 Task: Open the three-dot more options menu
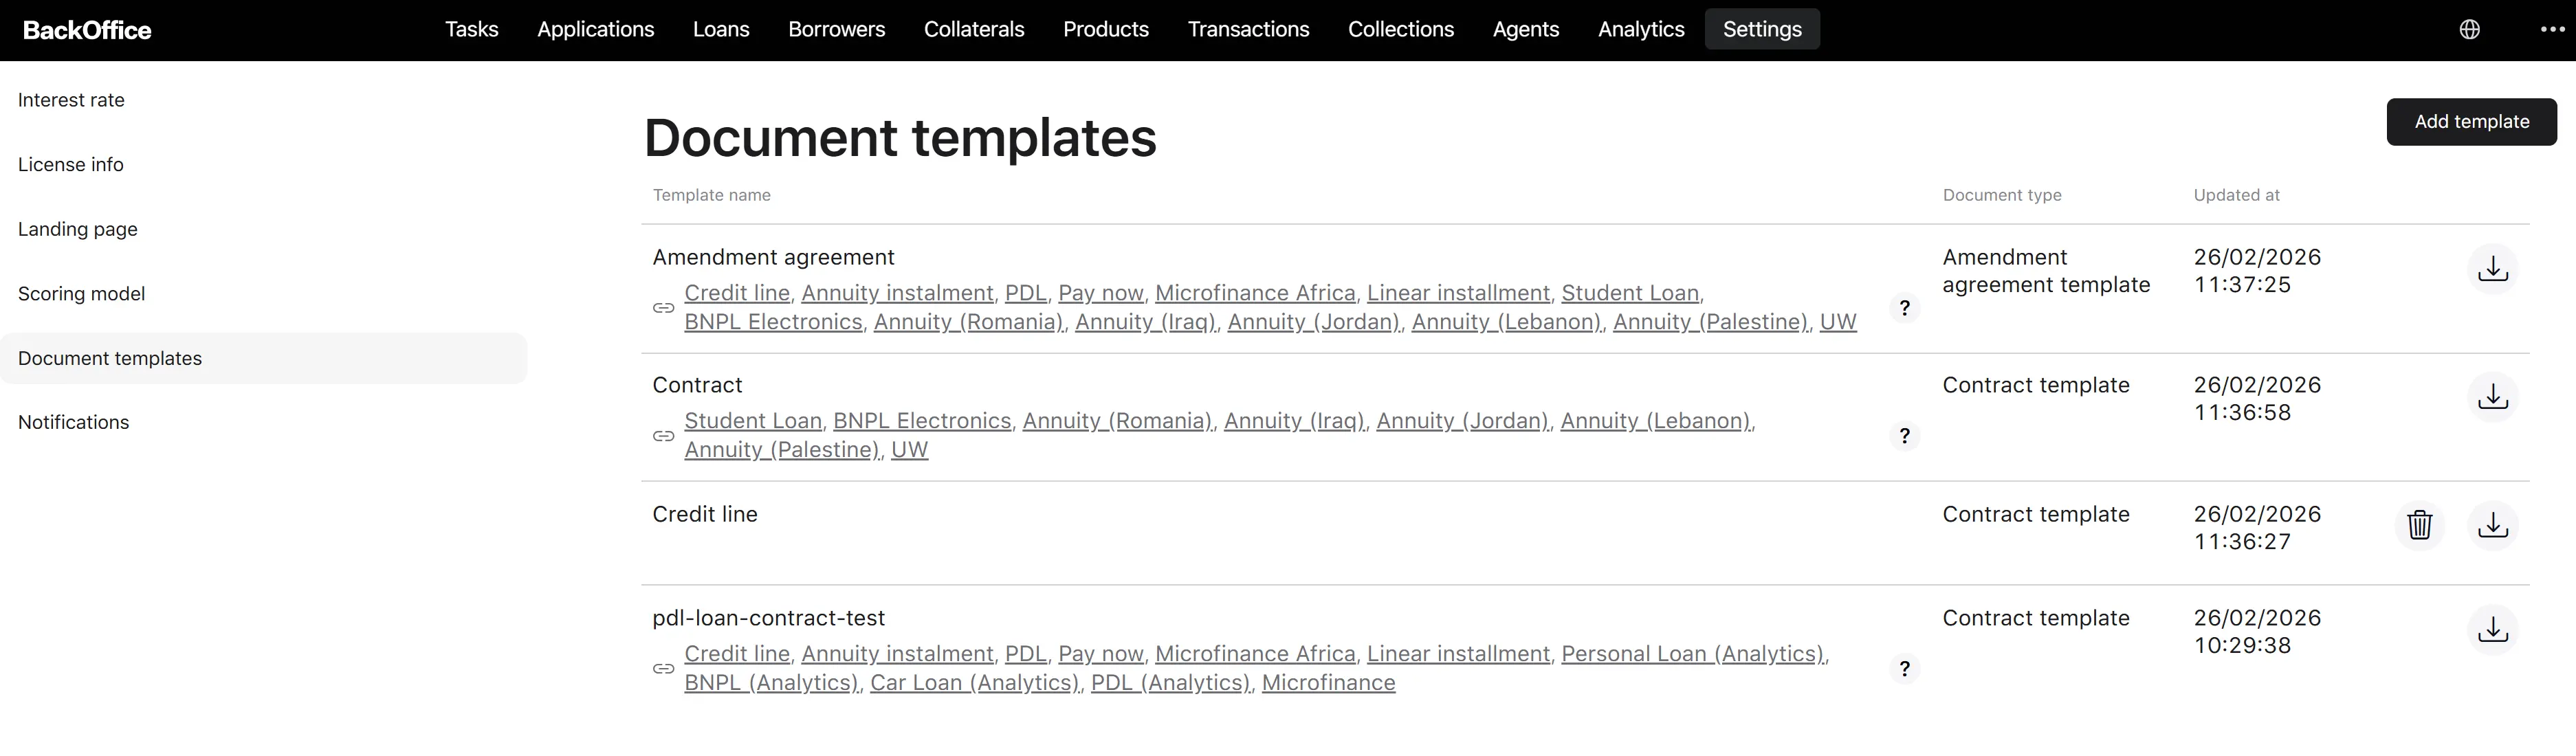[2553, 29]
